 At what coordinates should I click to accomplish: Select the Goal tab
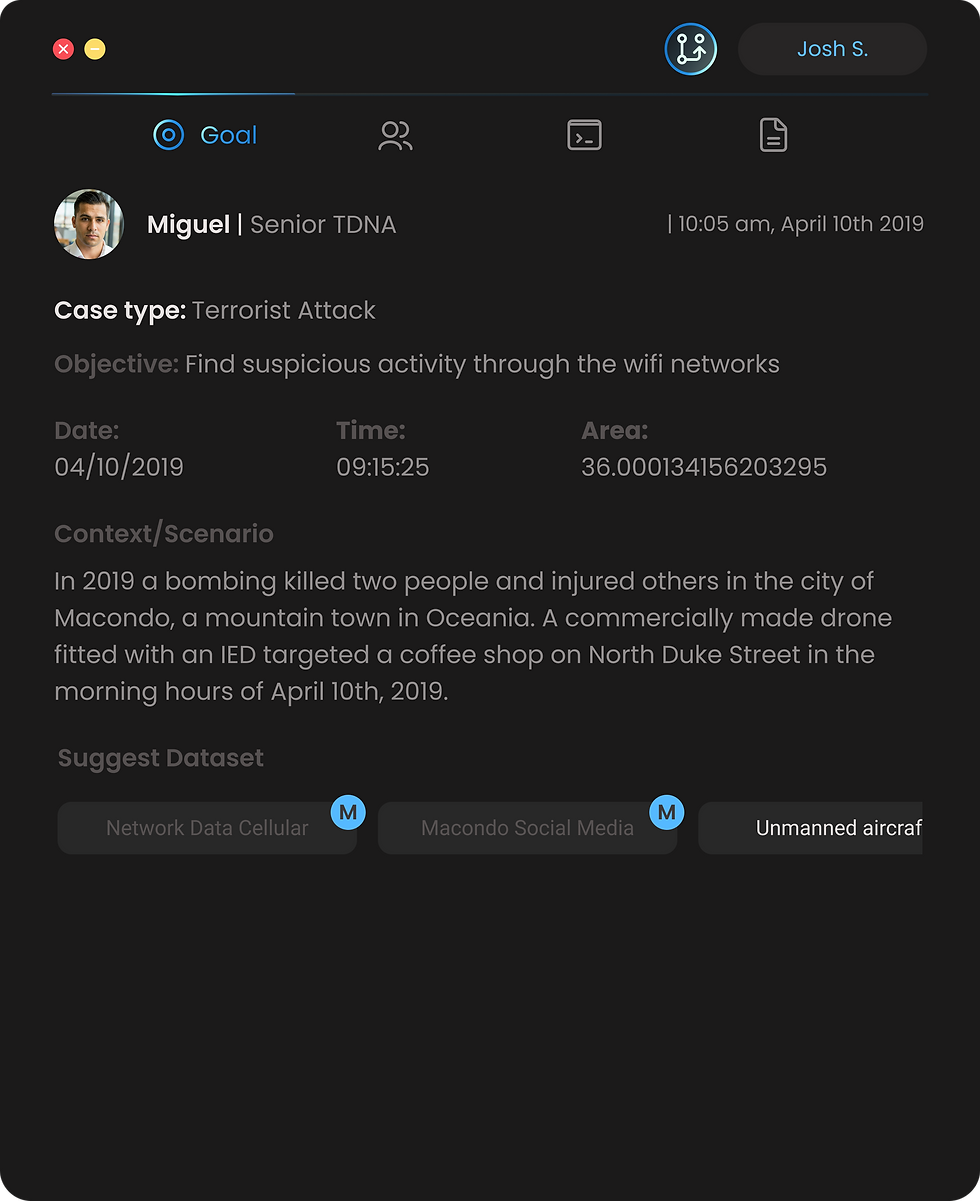[x=206, y=135]
